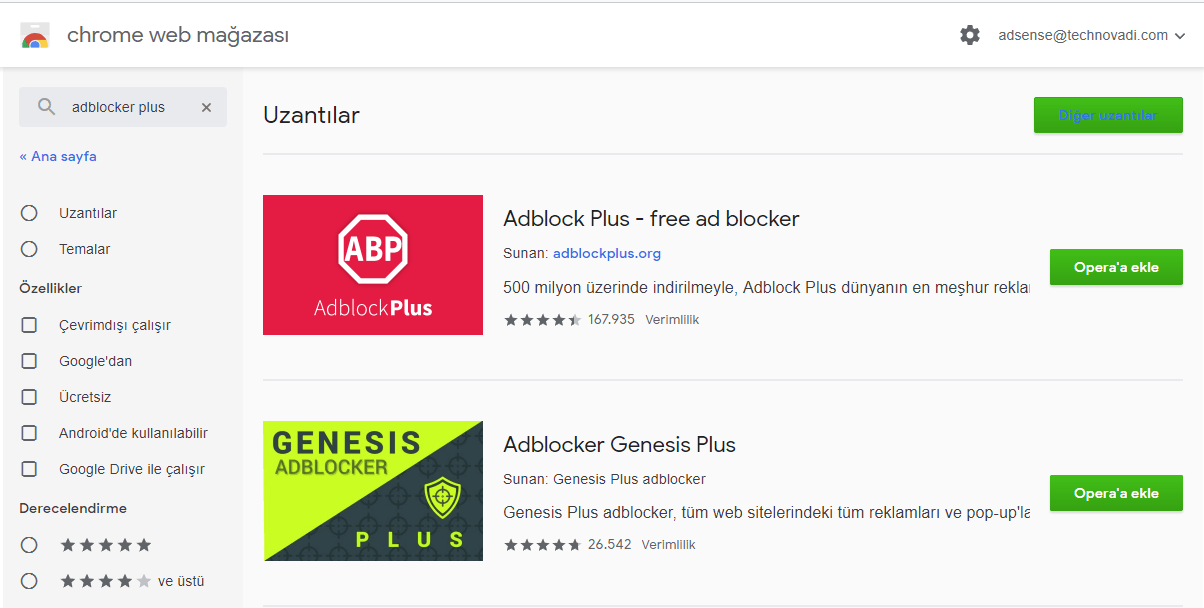Click the search magnifier icon
This screenshot has width=1204, height=608.
click(46, 107)
